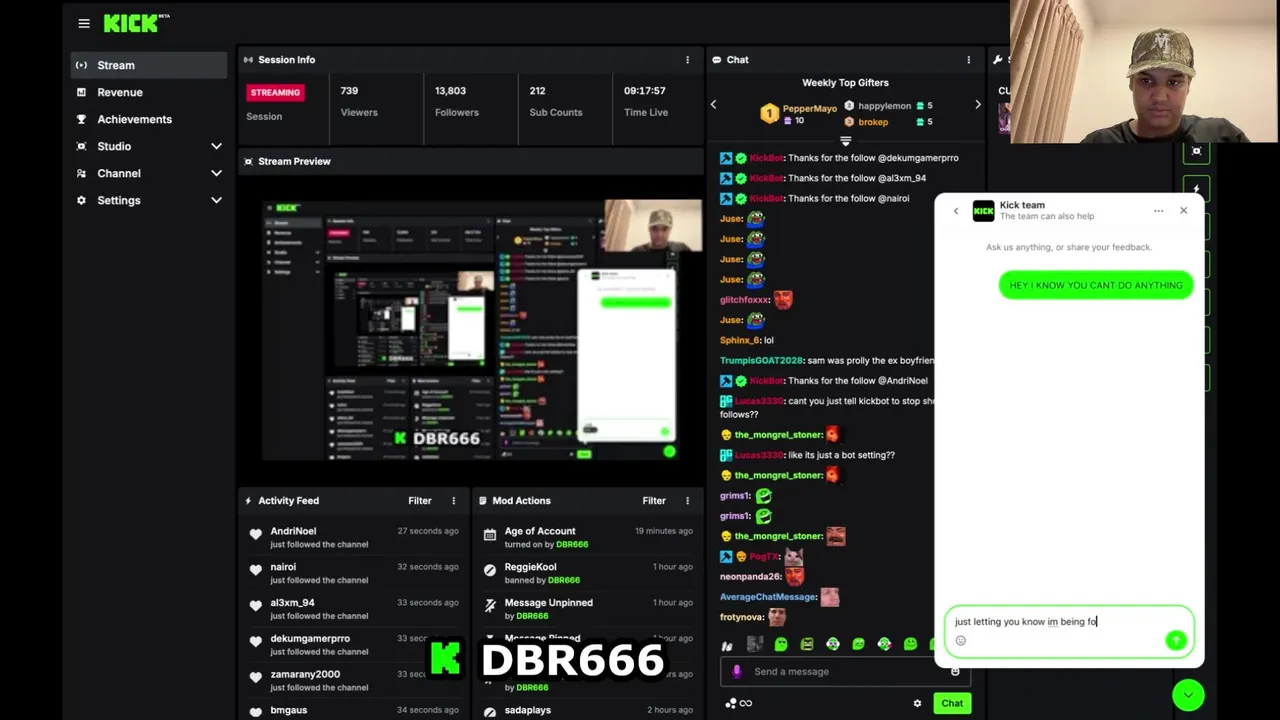
Task: Close the Kick team support window
Action: coord(1183,210)
